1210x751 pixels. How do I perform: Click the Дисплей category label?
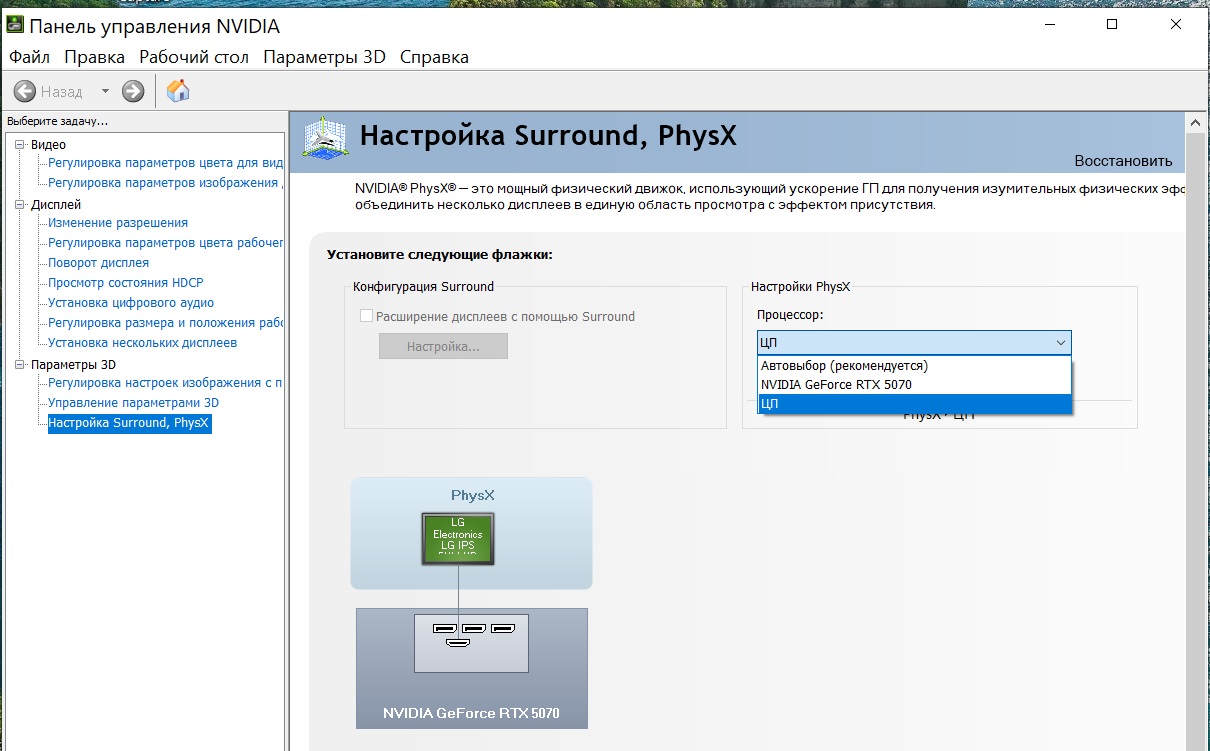coord(56,205)
